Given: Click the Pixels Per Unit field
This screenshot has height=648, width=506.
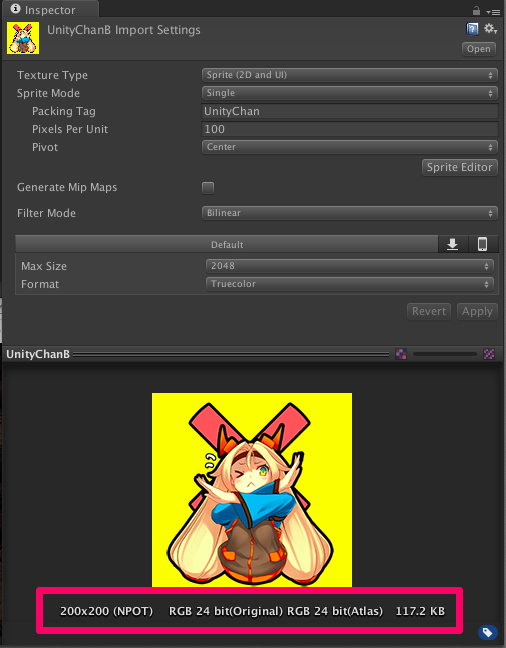Looking at the screenshot, I should [x=350, y=129].
